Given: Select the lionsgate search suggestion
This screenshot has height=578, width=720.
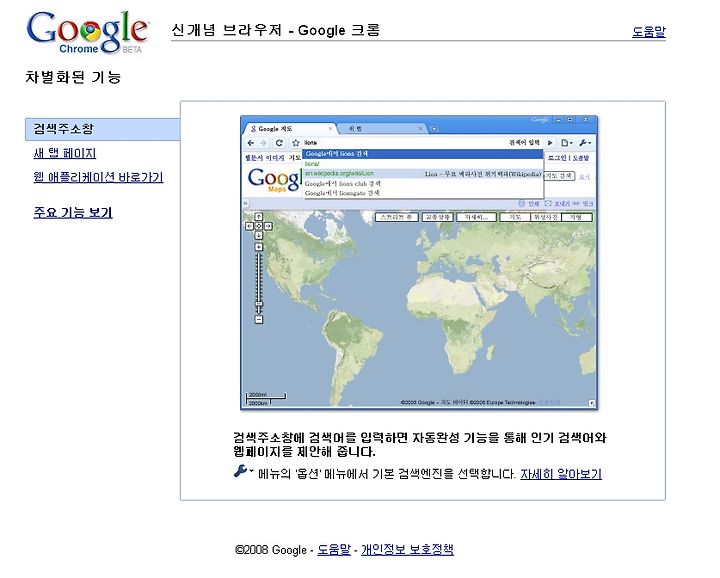Looking at the screenshot, I should coord(422,193).
